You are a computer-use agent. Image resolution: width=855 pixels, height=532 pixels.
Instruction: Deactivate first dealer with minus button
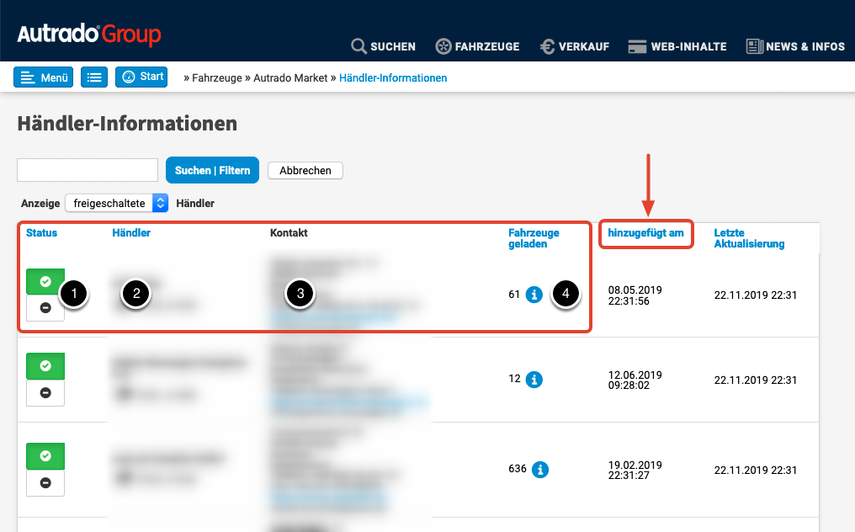[45, 308]
